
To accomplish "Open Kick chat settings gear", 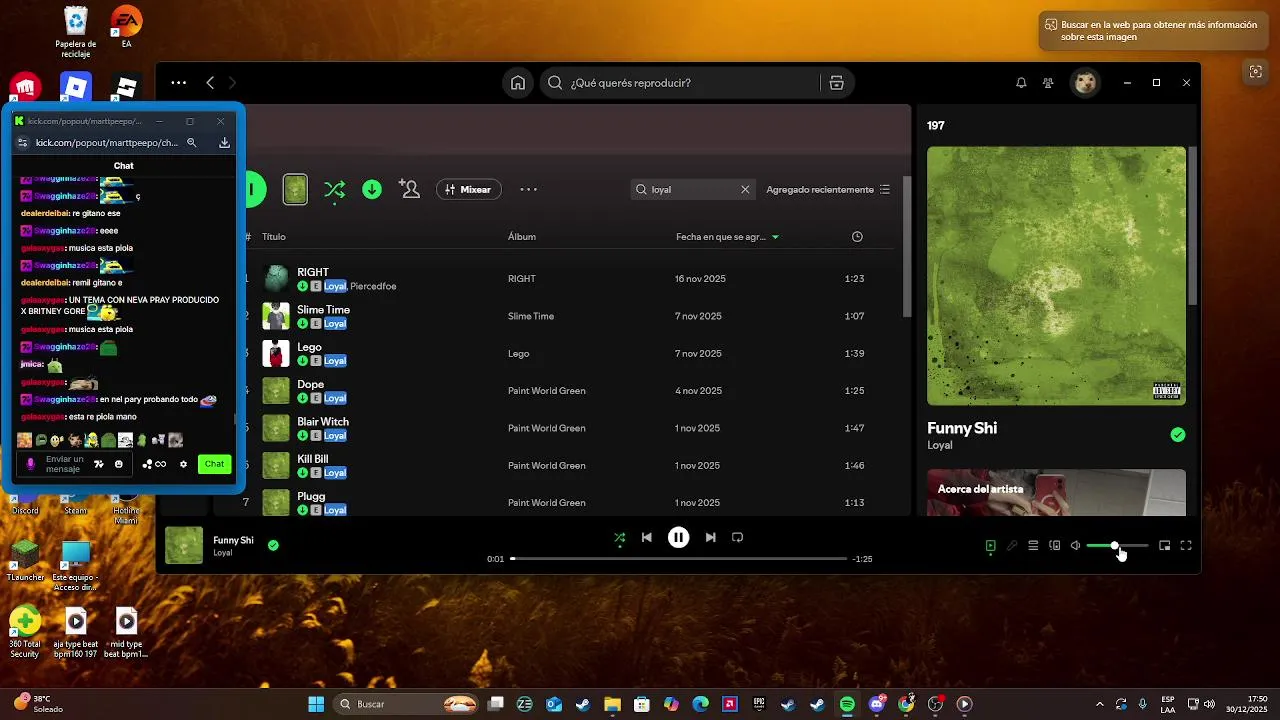I will 183,464.
